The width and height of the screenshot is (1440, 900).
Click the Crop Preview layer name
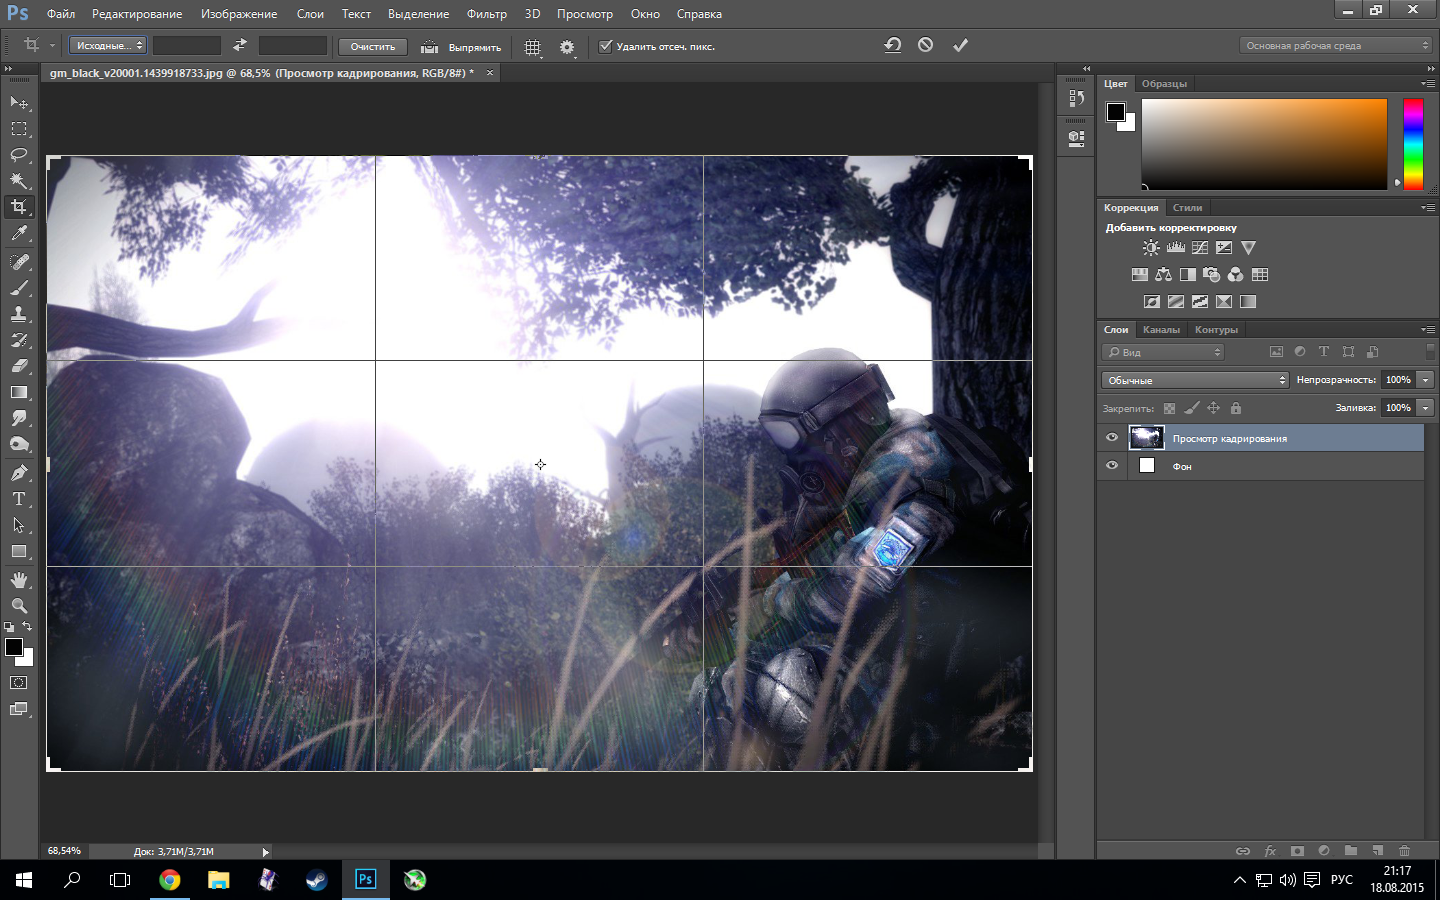[1230, 439]
